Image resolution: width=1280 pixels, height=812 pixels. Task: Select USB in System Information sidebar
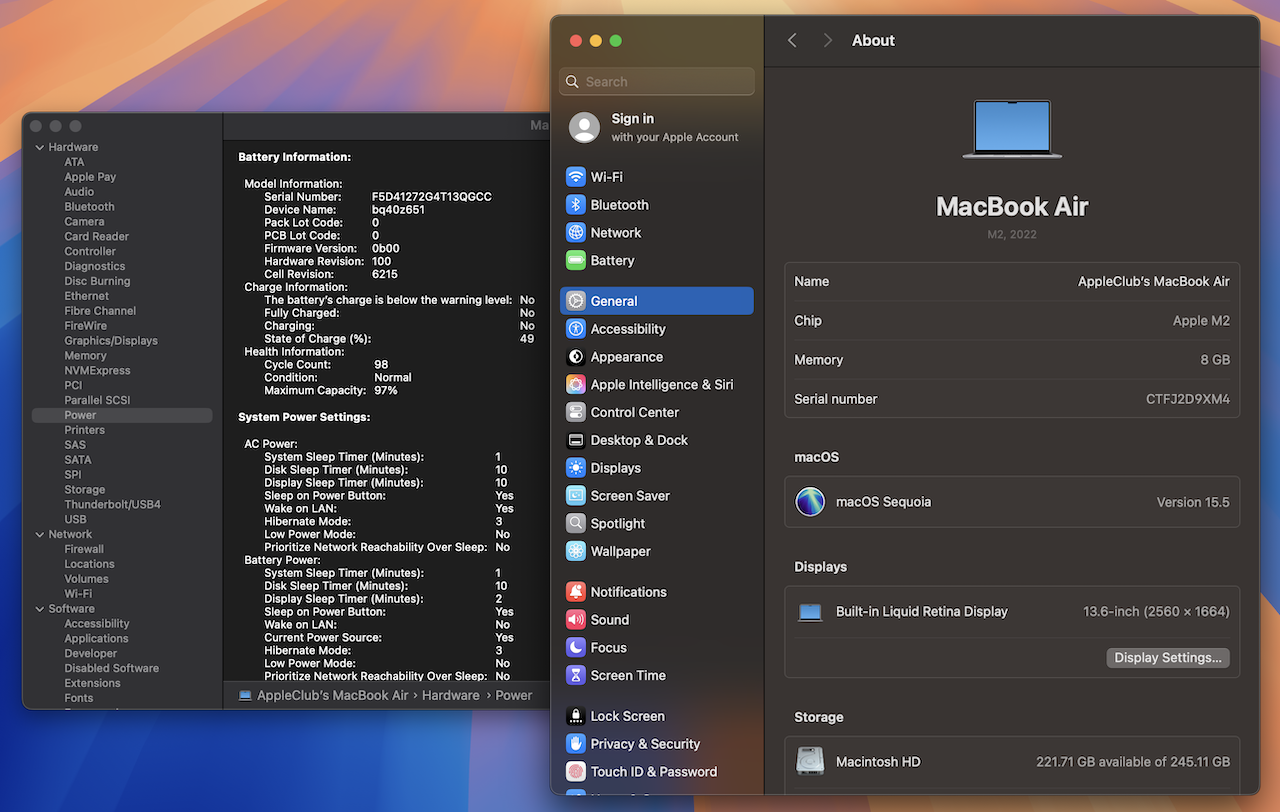pos(75,520)
